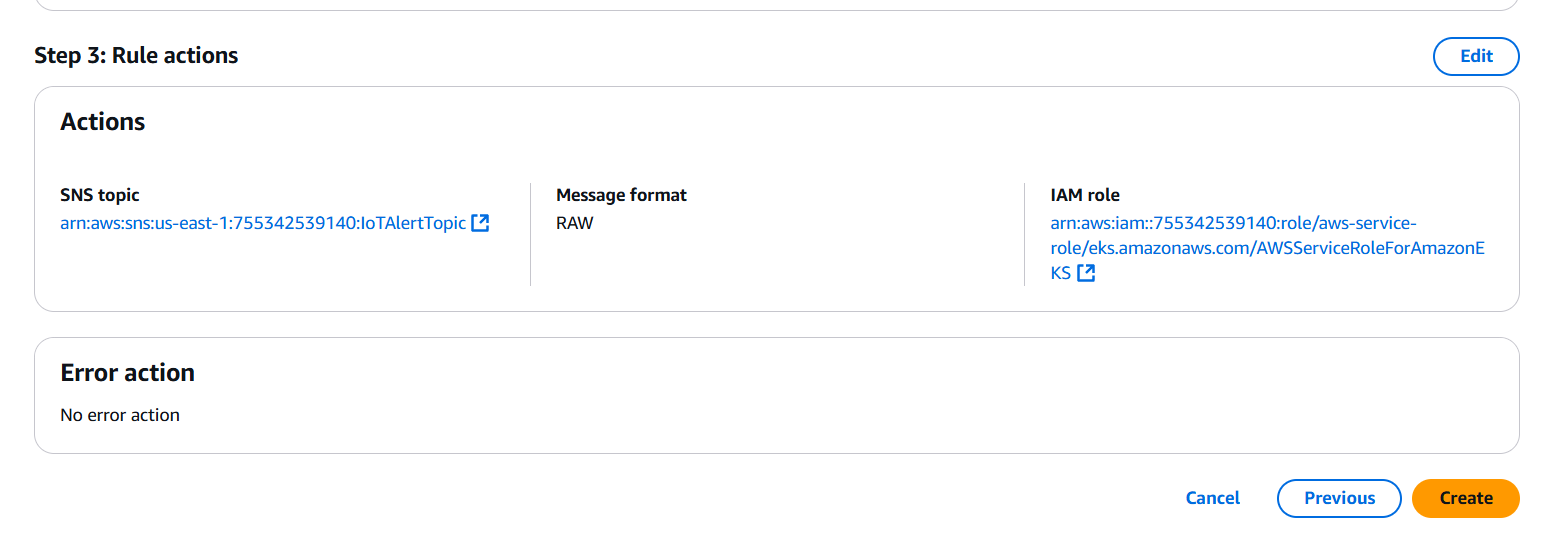
Task: Create the rule with the Create button
Action: click(x=1466, y=498)
